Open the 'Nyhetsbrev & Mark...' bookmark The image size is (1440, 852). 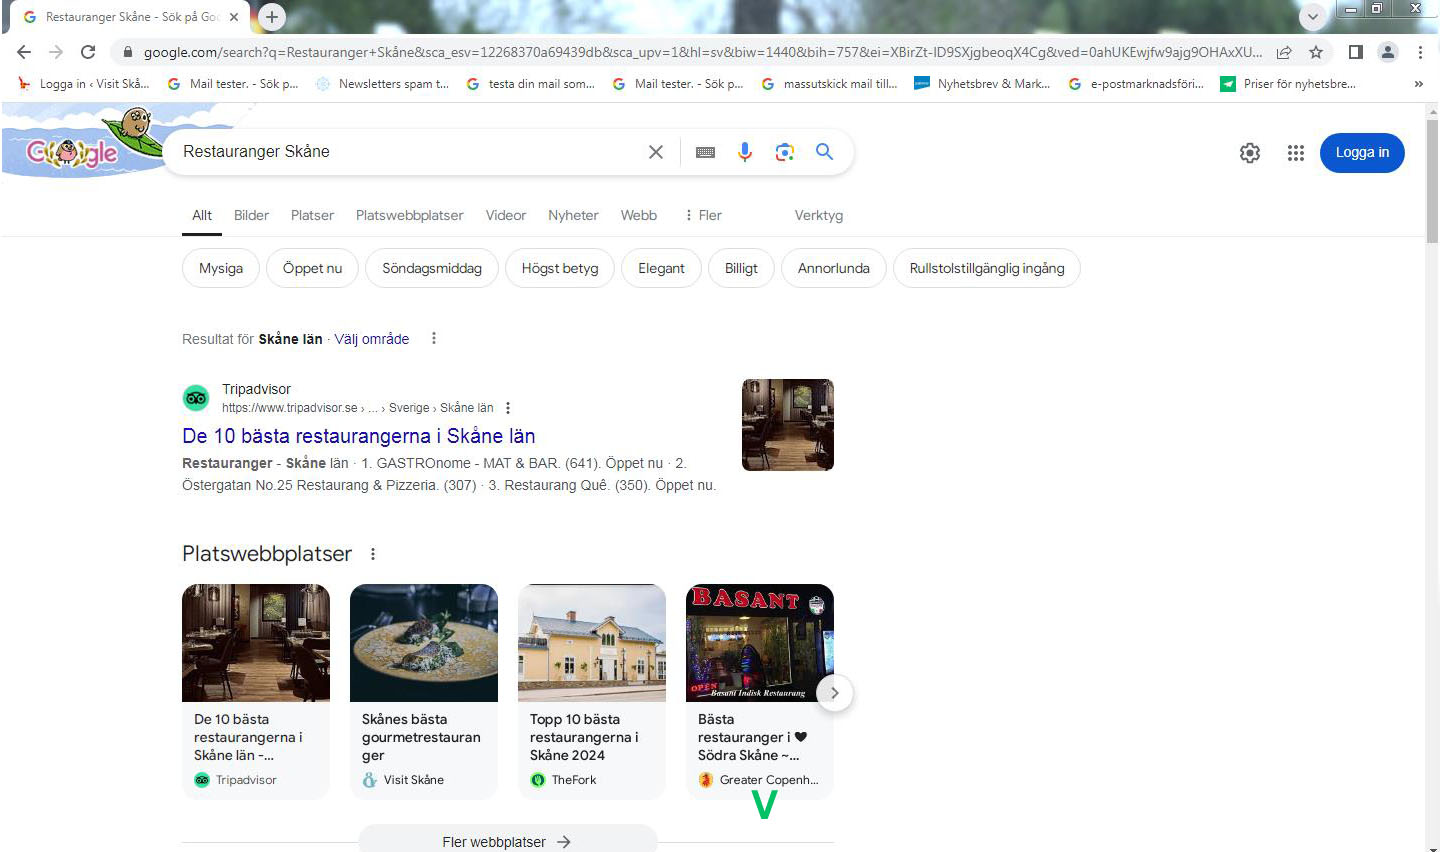pos(982,84)
